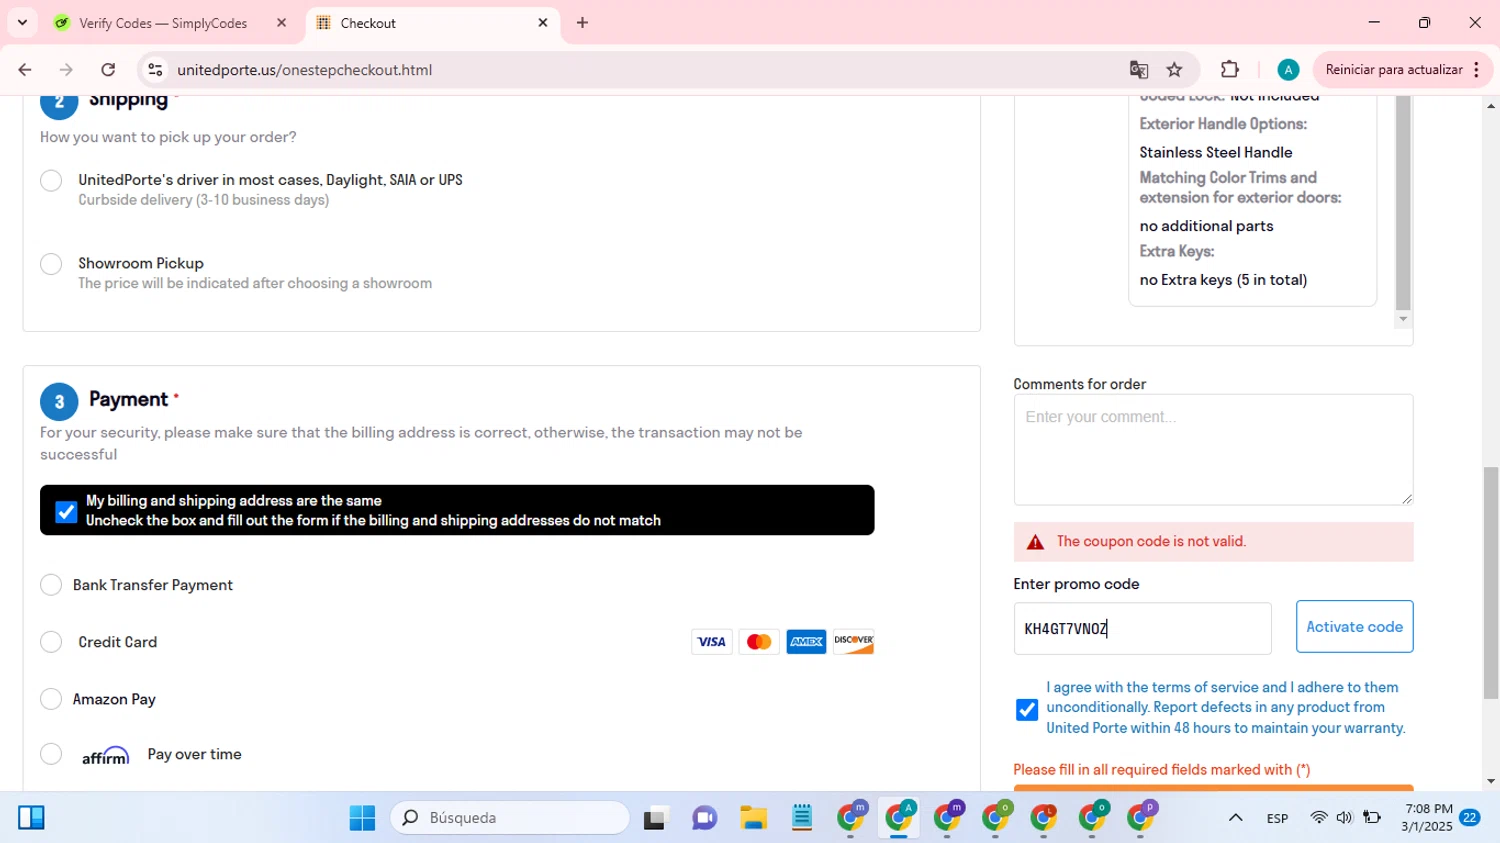Click the Visa card logo
This screenshot has width=1500, height=843.
711,642
